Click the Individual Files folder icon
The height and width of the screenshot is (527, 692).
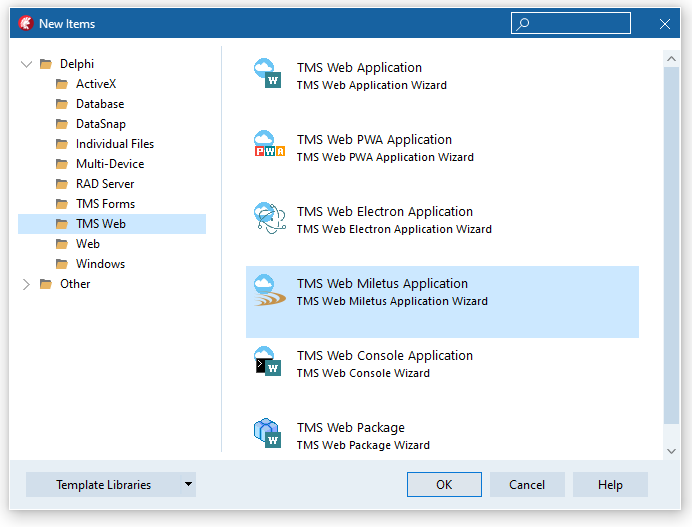click(x=62, y=144)
